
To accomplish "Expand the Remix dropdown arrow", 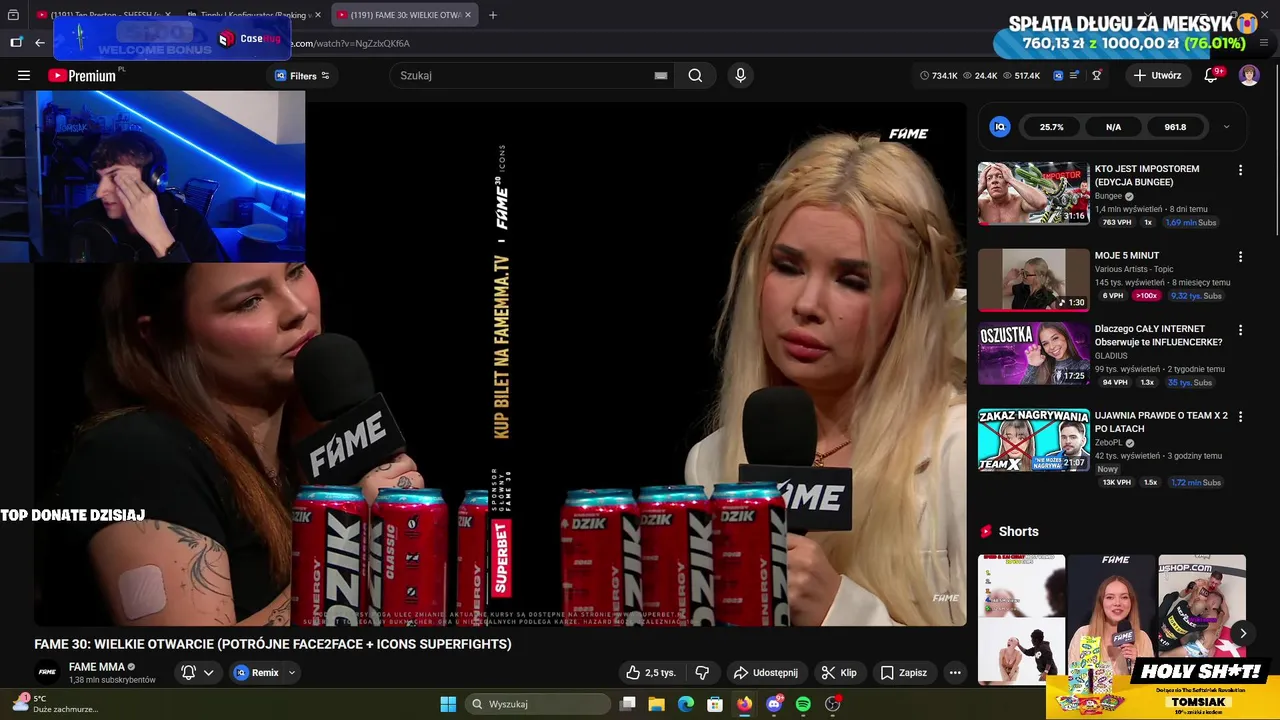I will click(292, 673).
